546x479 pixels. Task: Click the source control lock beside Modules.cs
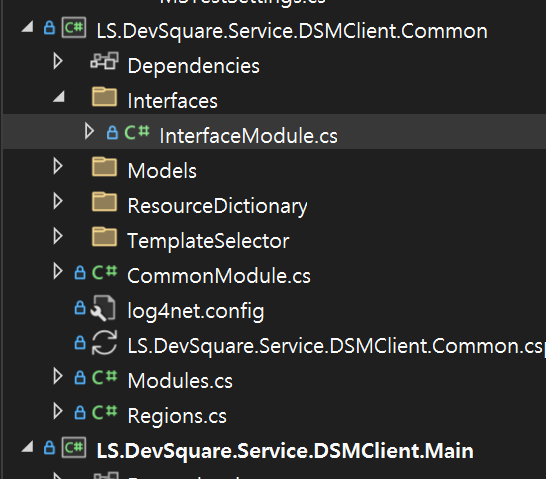[80, 377]
